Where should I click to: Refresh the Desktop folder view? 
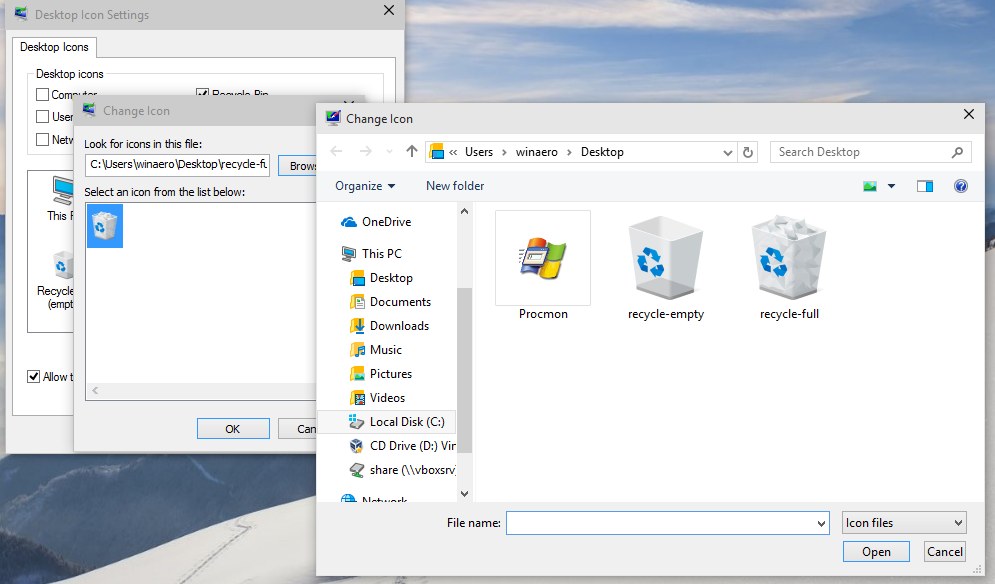[749, 151]
